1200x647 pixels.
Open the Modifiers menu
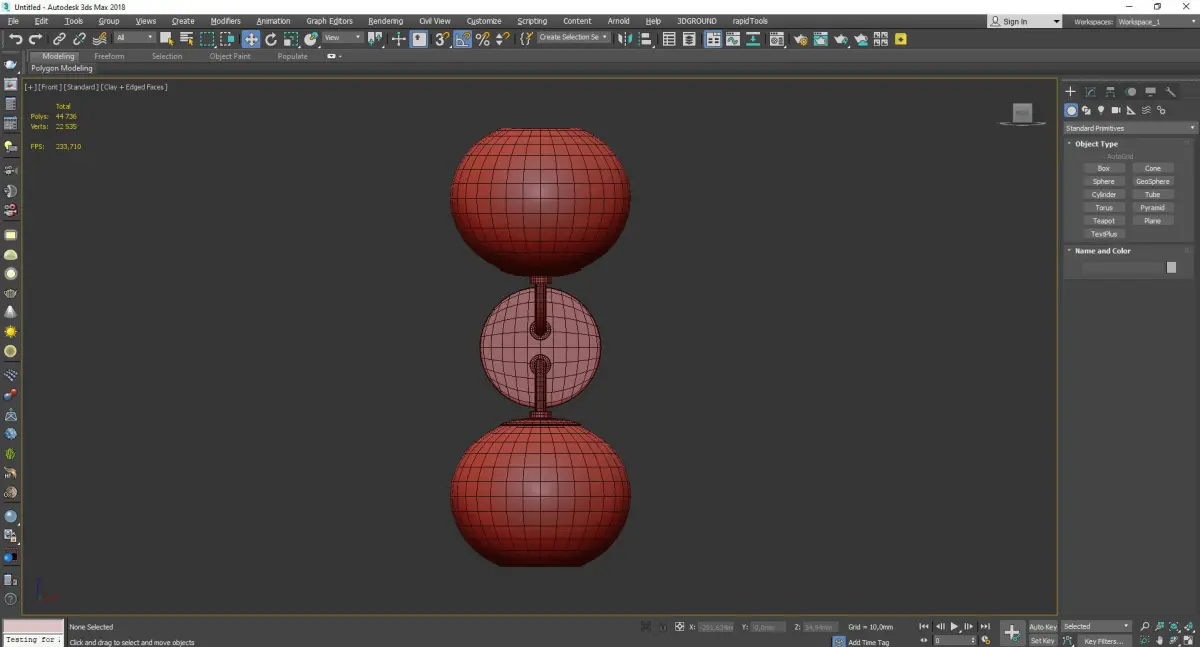[x=225, y=21]
